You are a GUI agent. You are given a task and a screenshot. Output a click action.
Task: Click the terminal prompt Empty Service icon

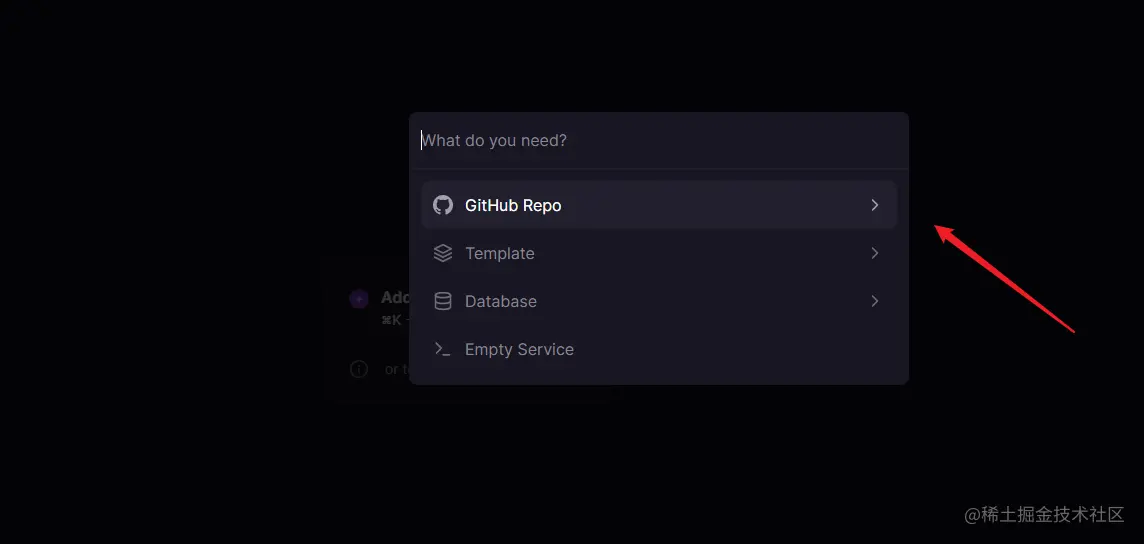pyautogui.click(x=443, y=349)
